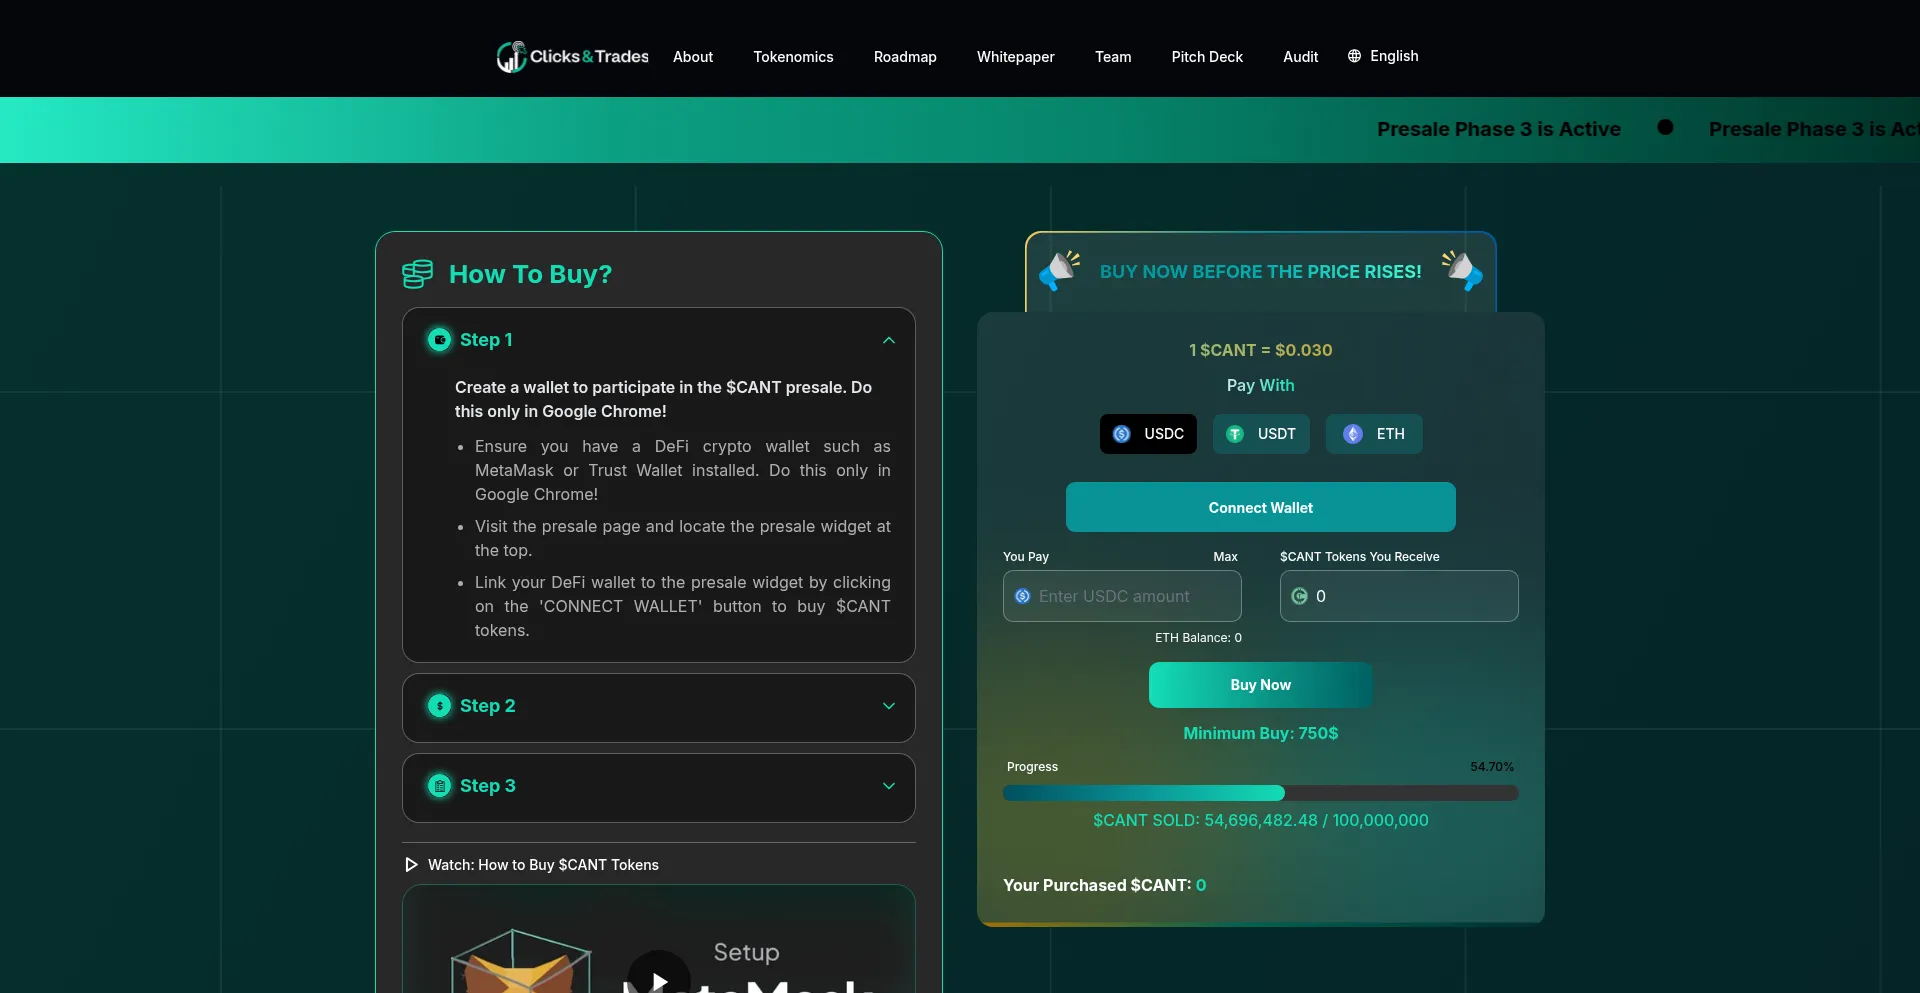This screenshot has height=993, width=1920.
Task: Click the presale progress bar
Action: 1261,793
